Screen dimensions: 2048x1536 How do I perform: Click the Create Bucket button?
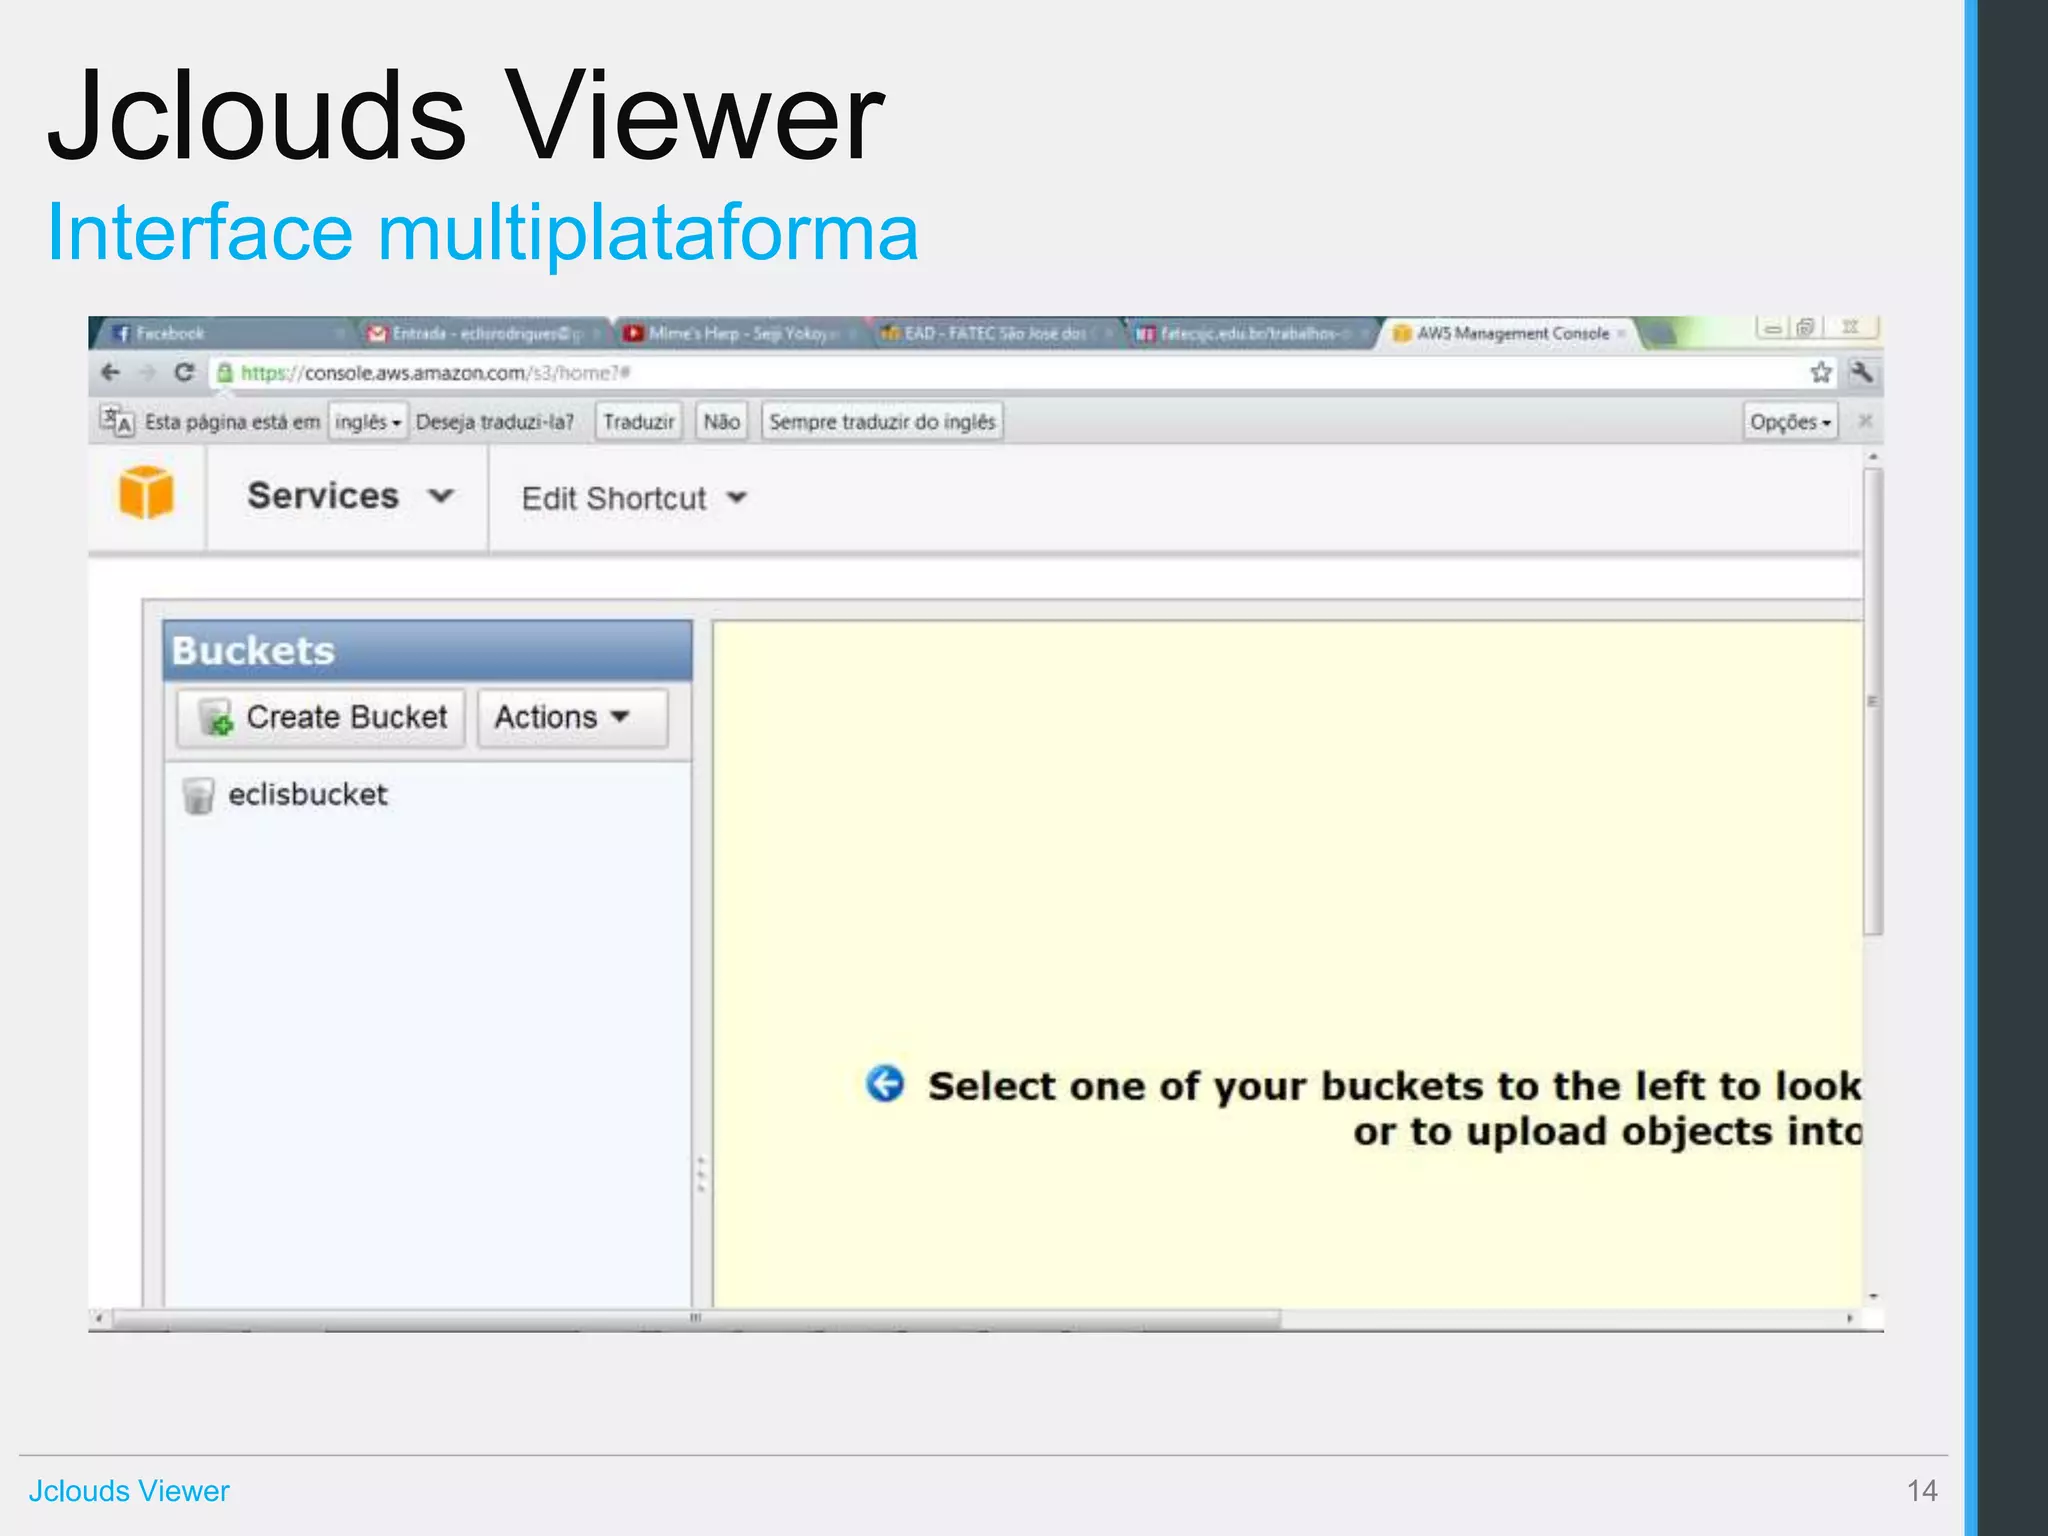point(321,717)
